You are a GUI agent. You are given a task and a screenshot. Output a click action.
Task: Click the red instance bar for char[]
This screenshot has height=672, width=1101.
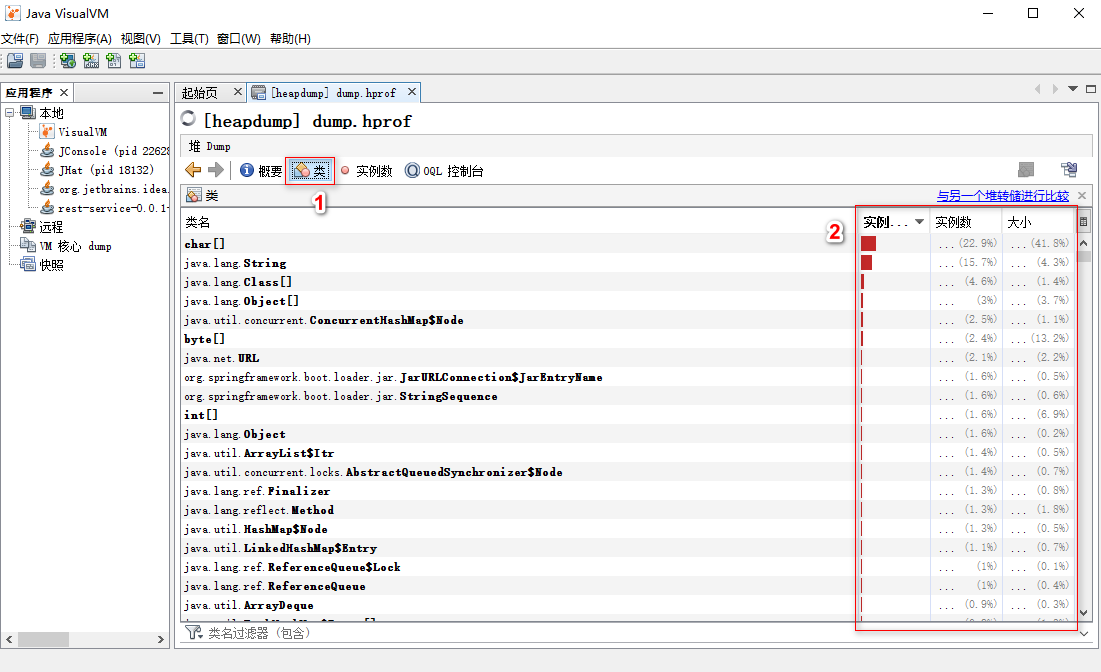pos(869,243)
